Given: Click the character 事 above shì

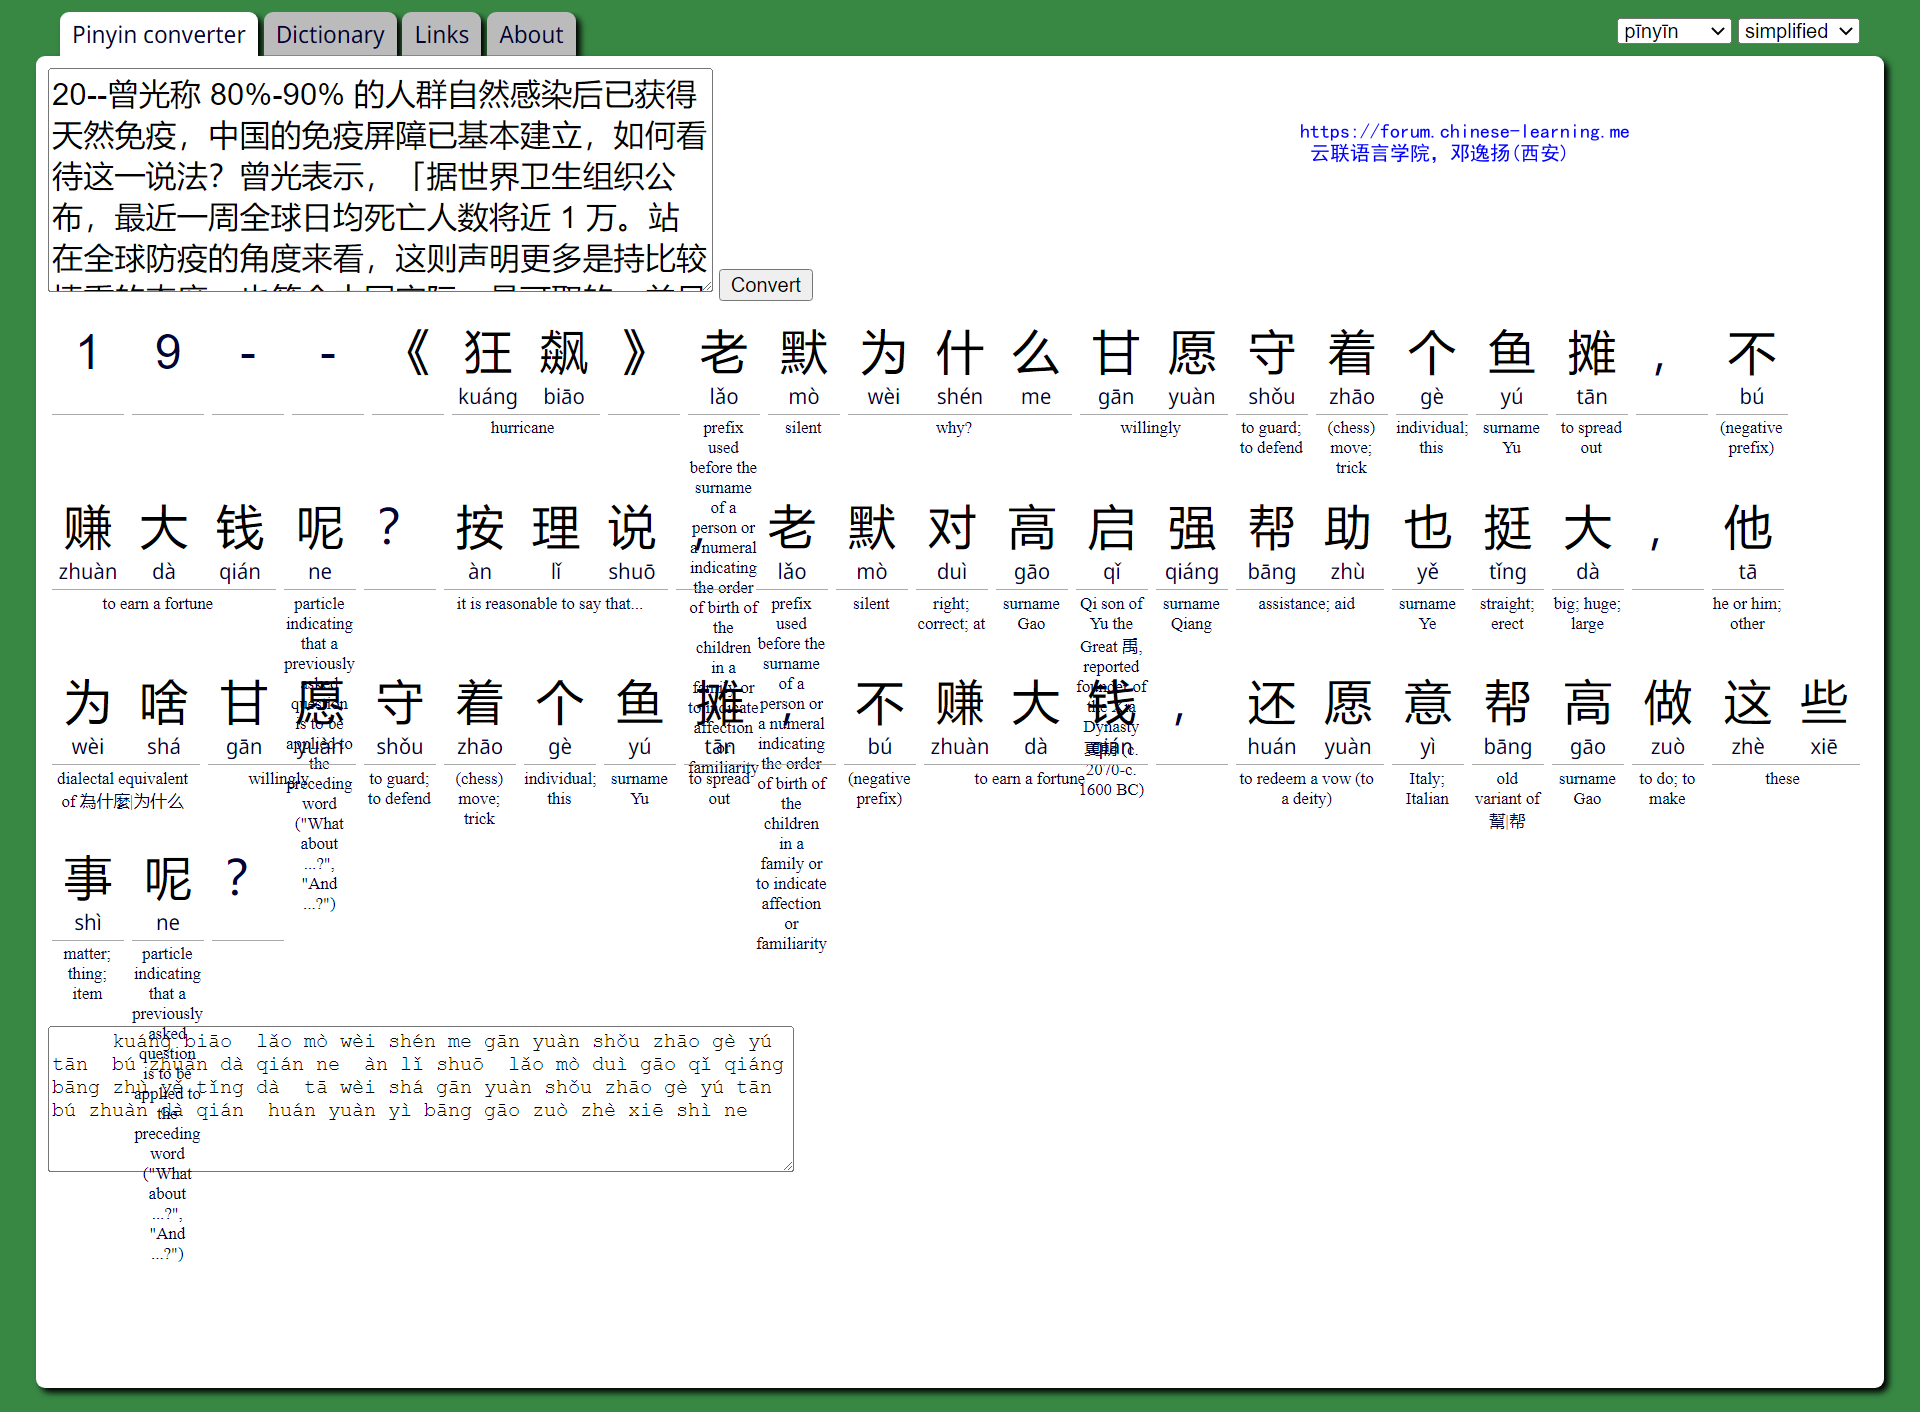Looking at the screenshot, I should click(x=88, y=879).
